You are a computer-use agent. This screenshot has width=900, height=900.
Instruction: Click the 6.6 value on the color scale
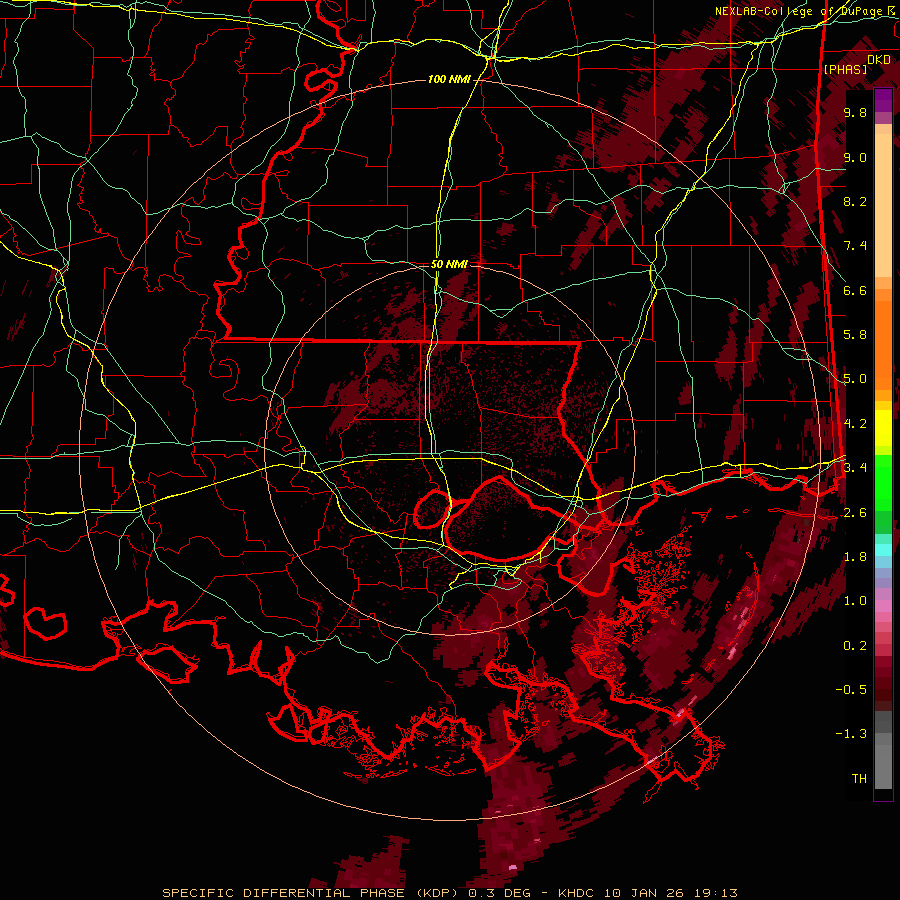tap(855, 290)
